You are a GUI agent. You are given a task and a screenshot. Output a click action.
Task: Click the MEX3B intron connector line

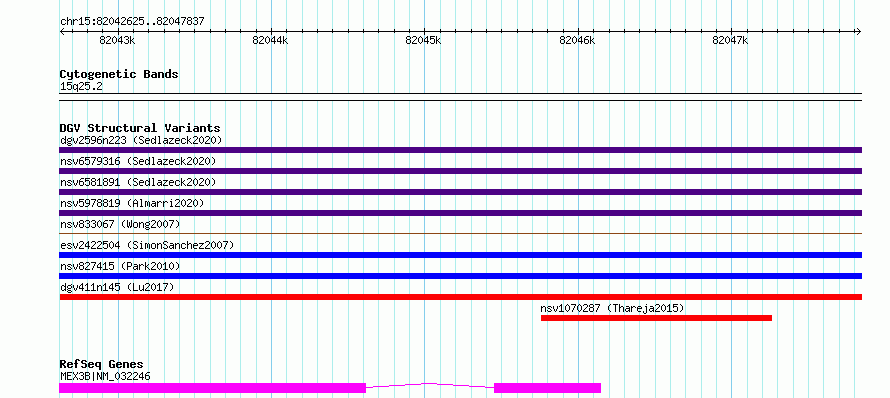pos(430,386)
